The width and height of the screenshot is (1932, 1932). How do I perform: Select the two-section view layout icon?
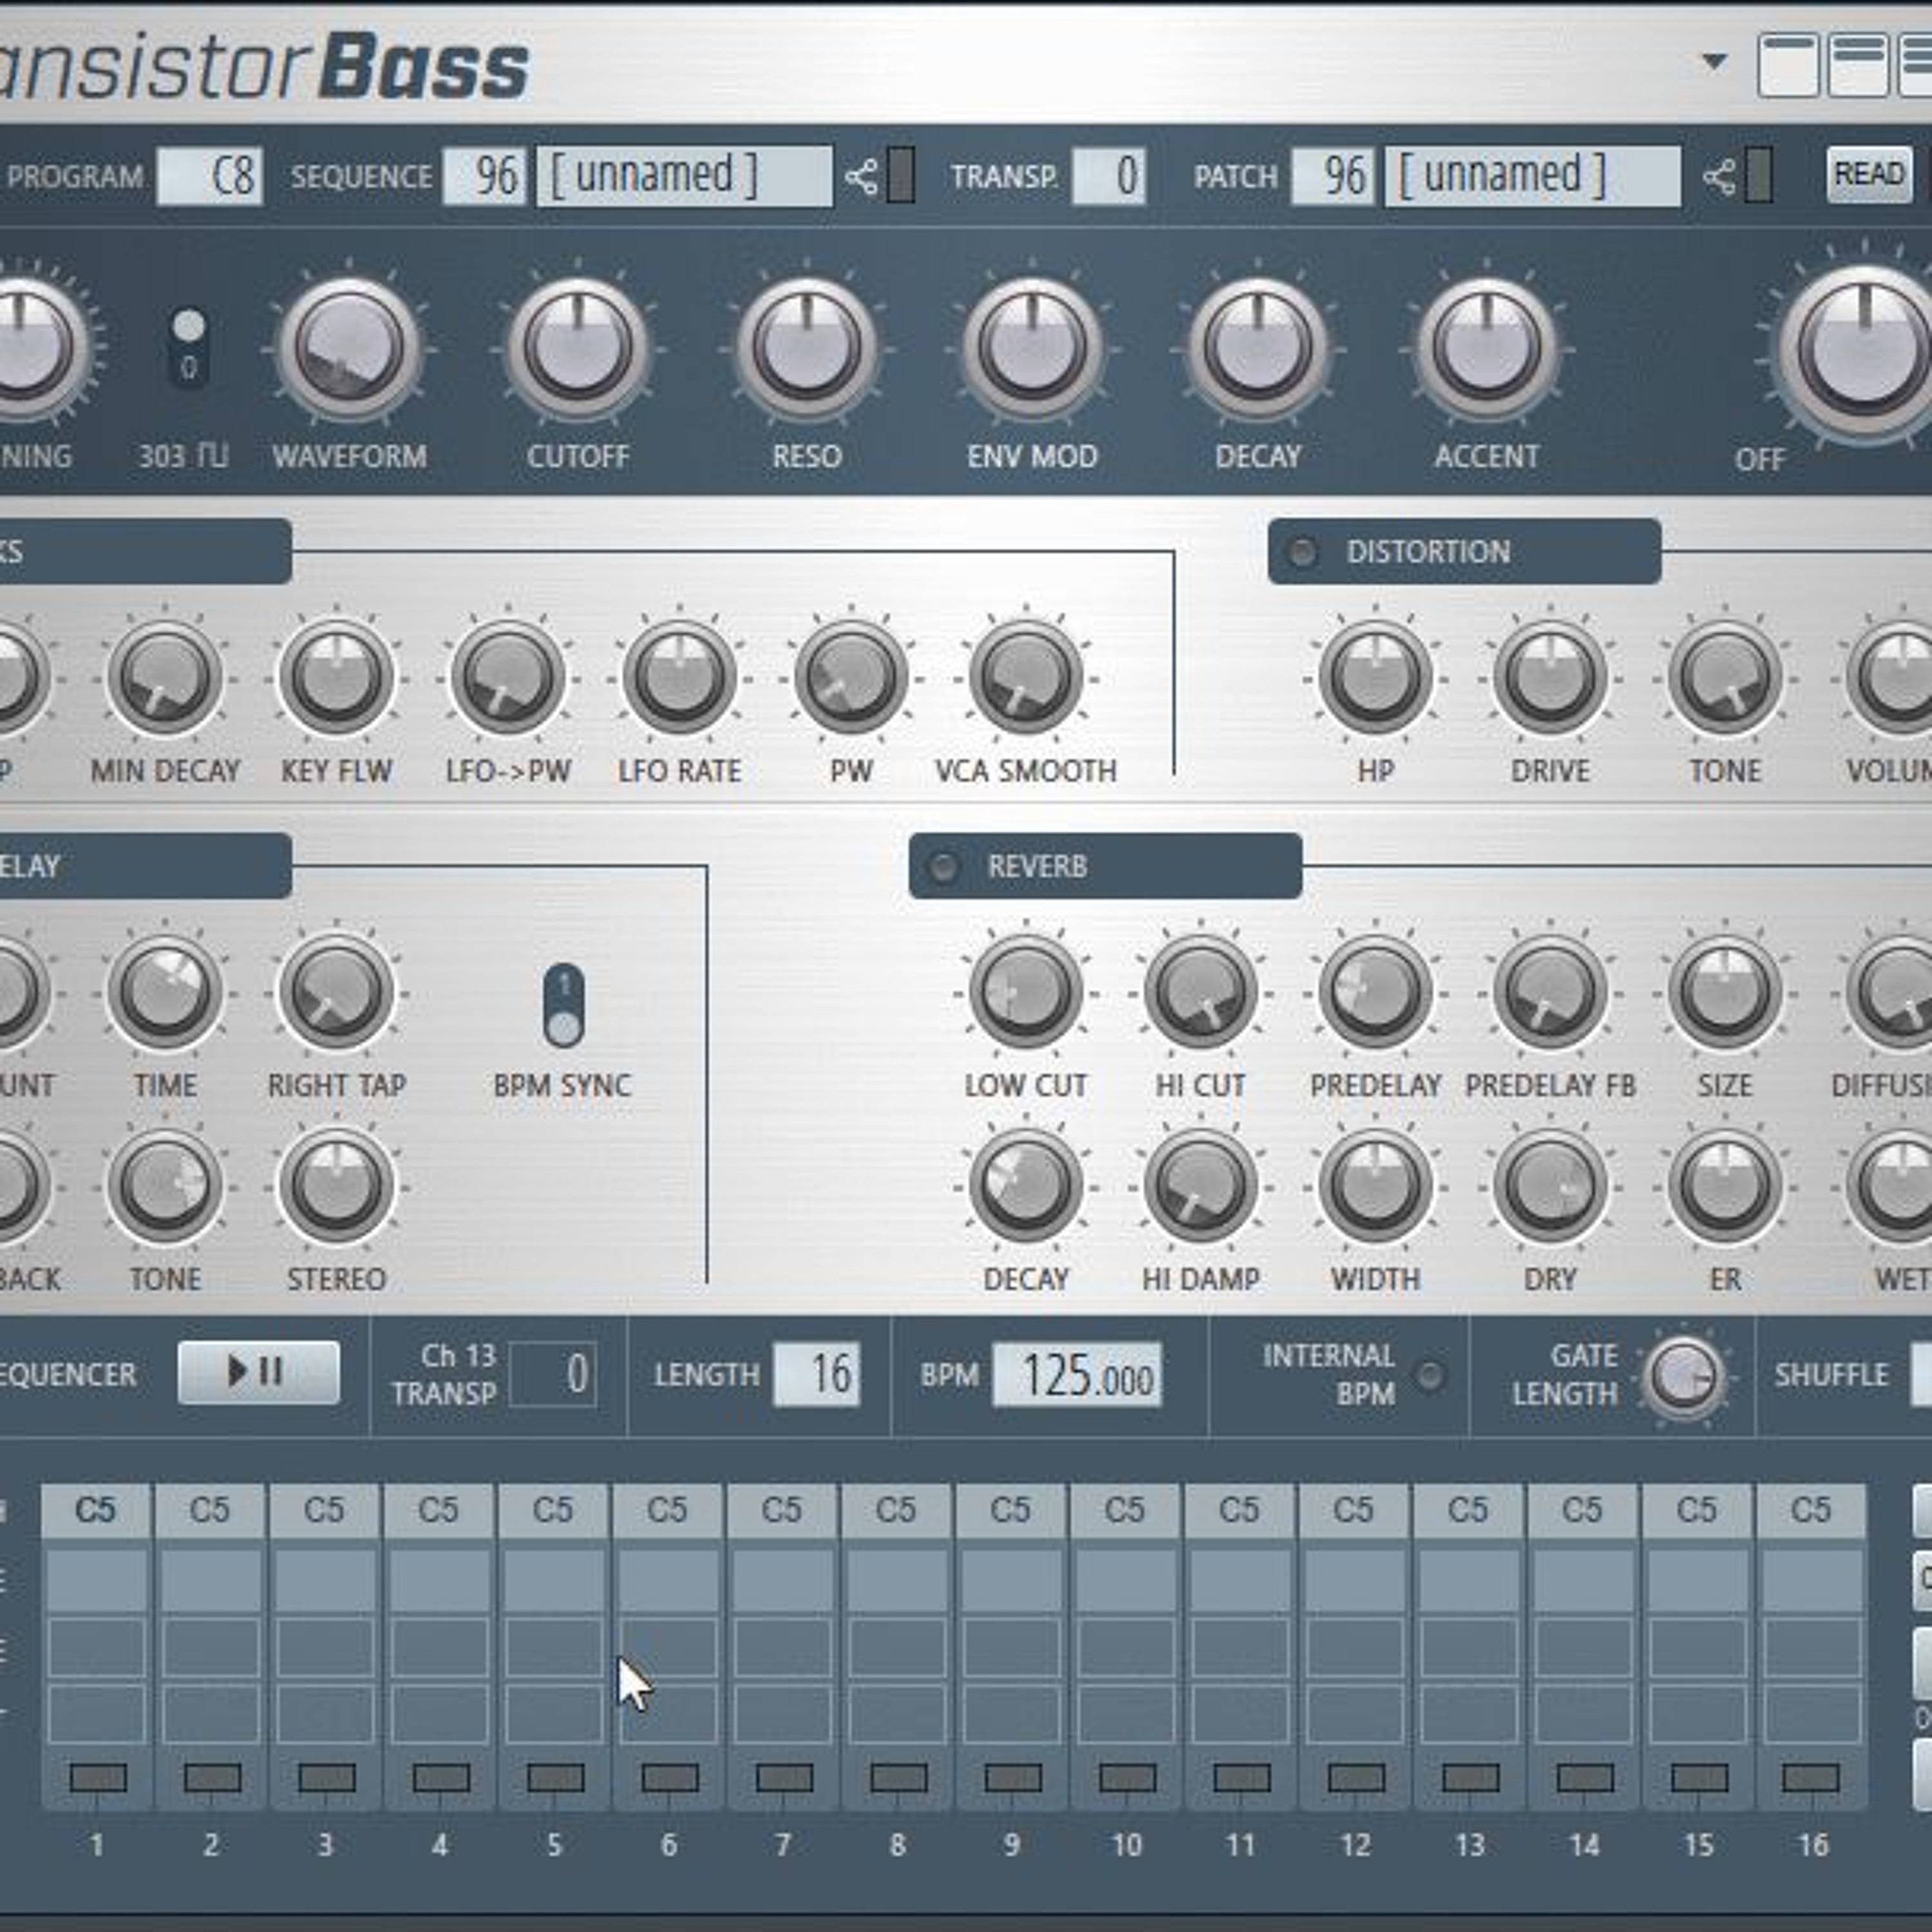pos(1858,64)
